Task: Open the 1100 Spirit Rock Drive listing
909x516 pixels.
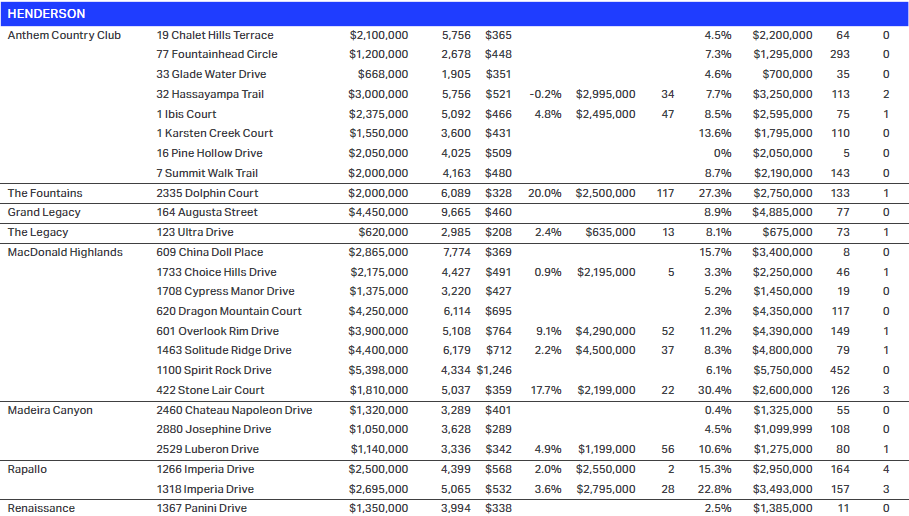Action: pyautogui.click(x=214, y=371)
